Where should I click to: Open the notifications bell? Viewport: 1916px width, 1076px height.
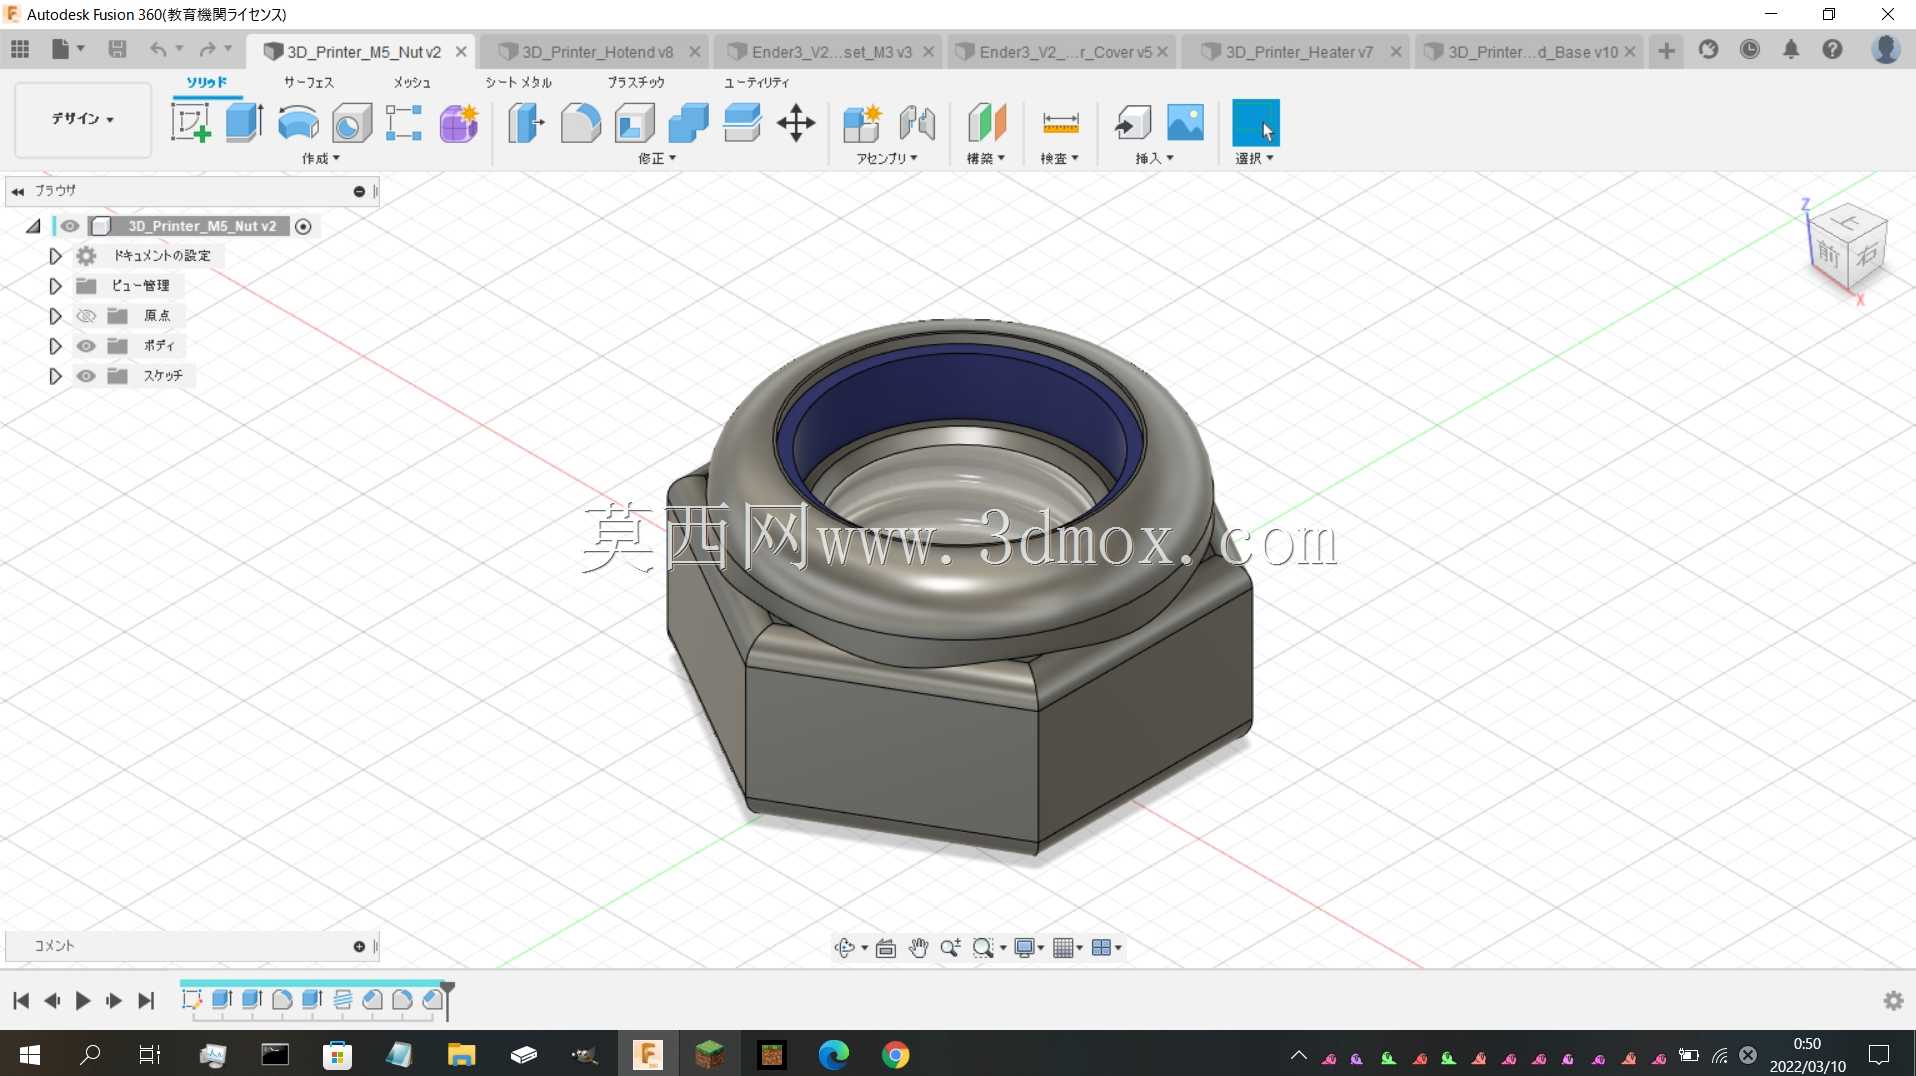point(1791,49)
